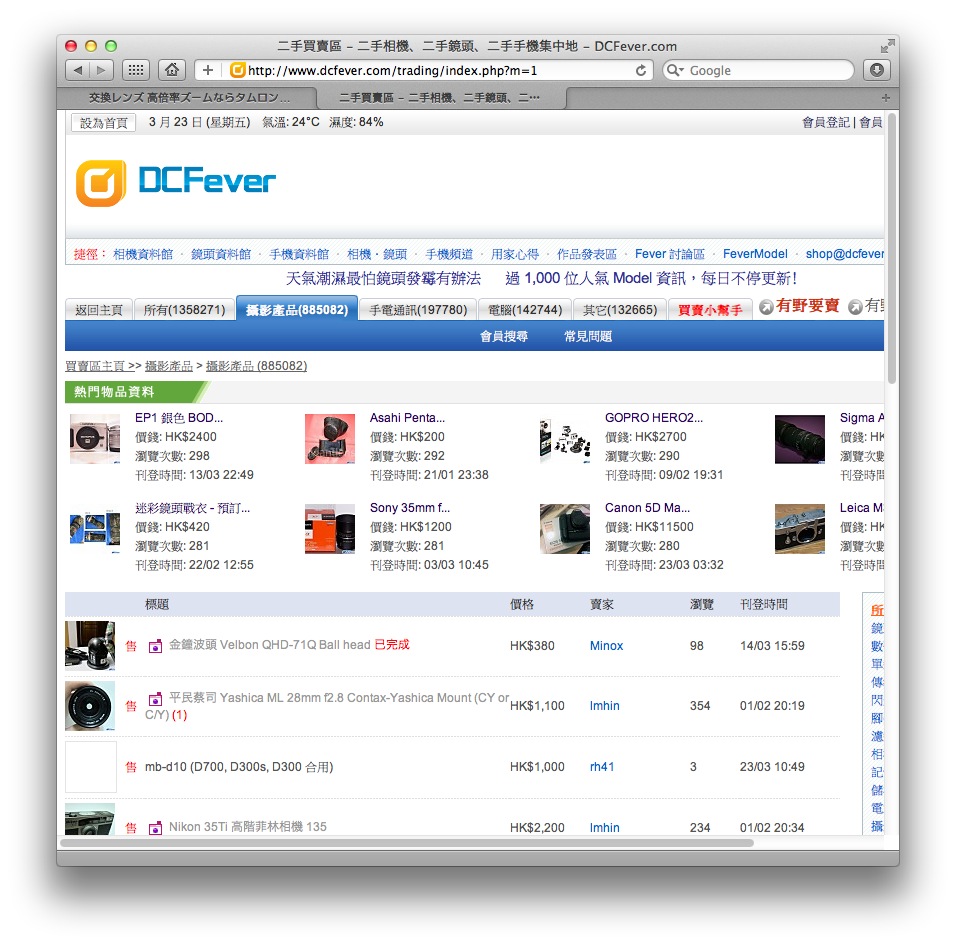Open the Downloads button in the toolbar
This screenshot has width=956, height=945.
point(877,70)
